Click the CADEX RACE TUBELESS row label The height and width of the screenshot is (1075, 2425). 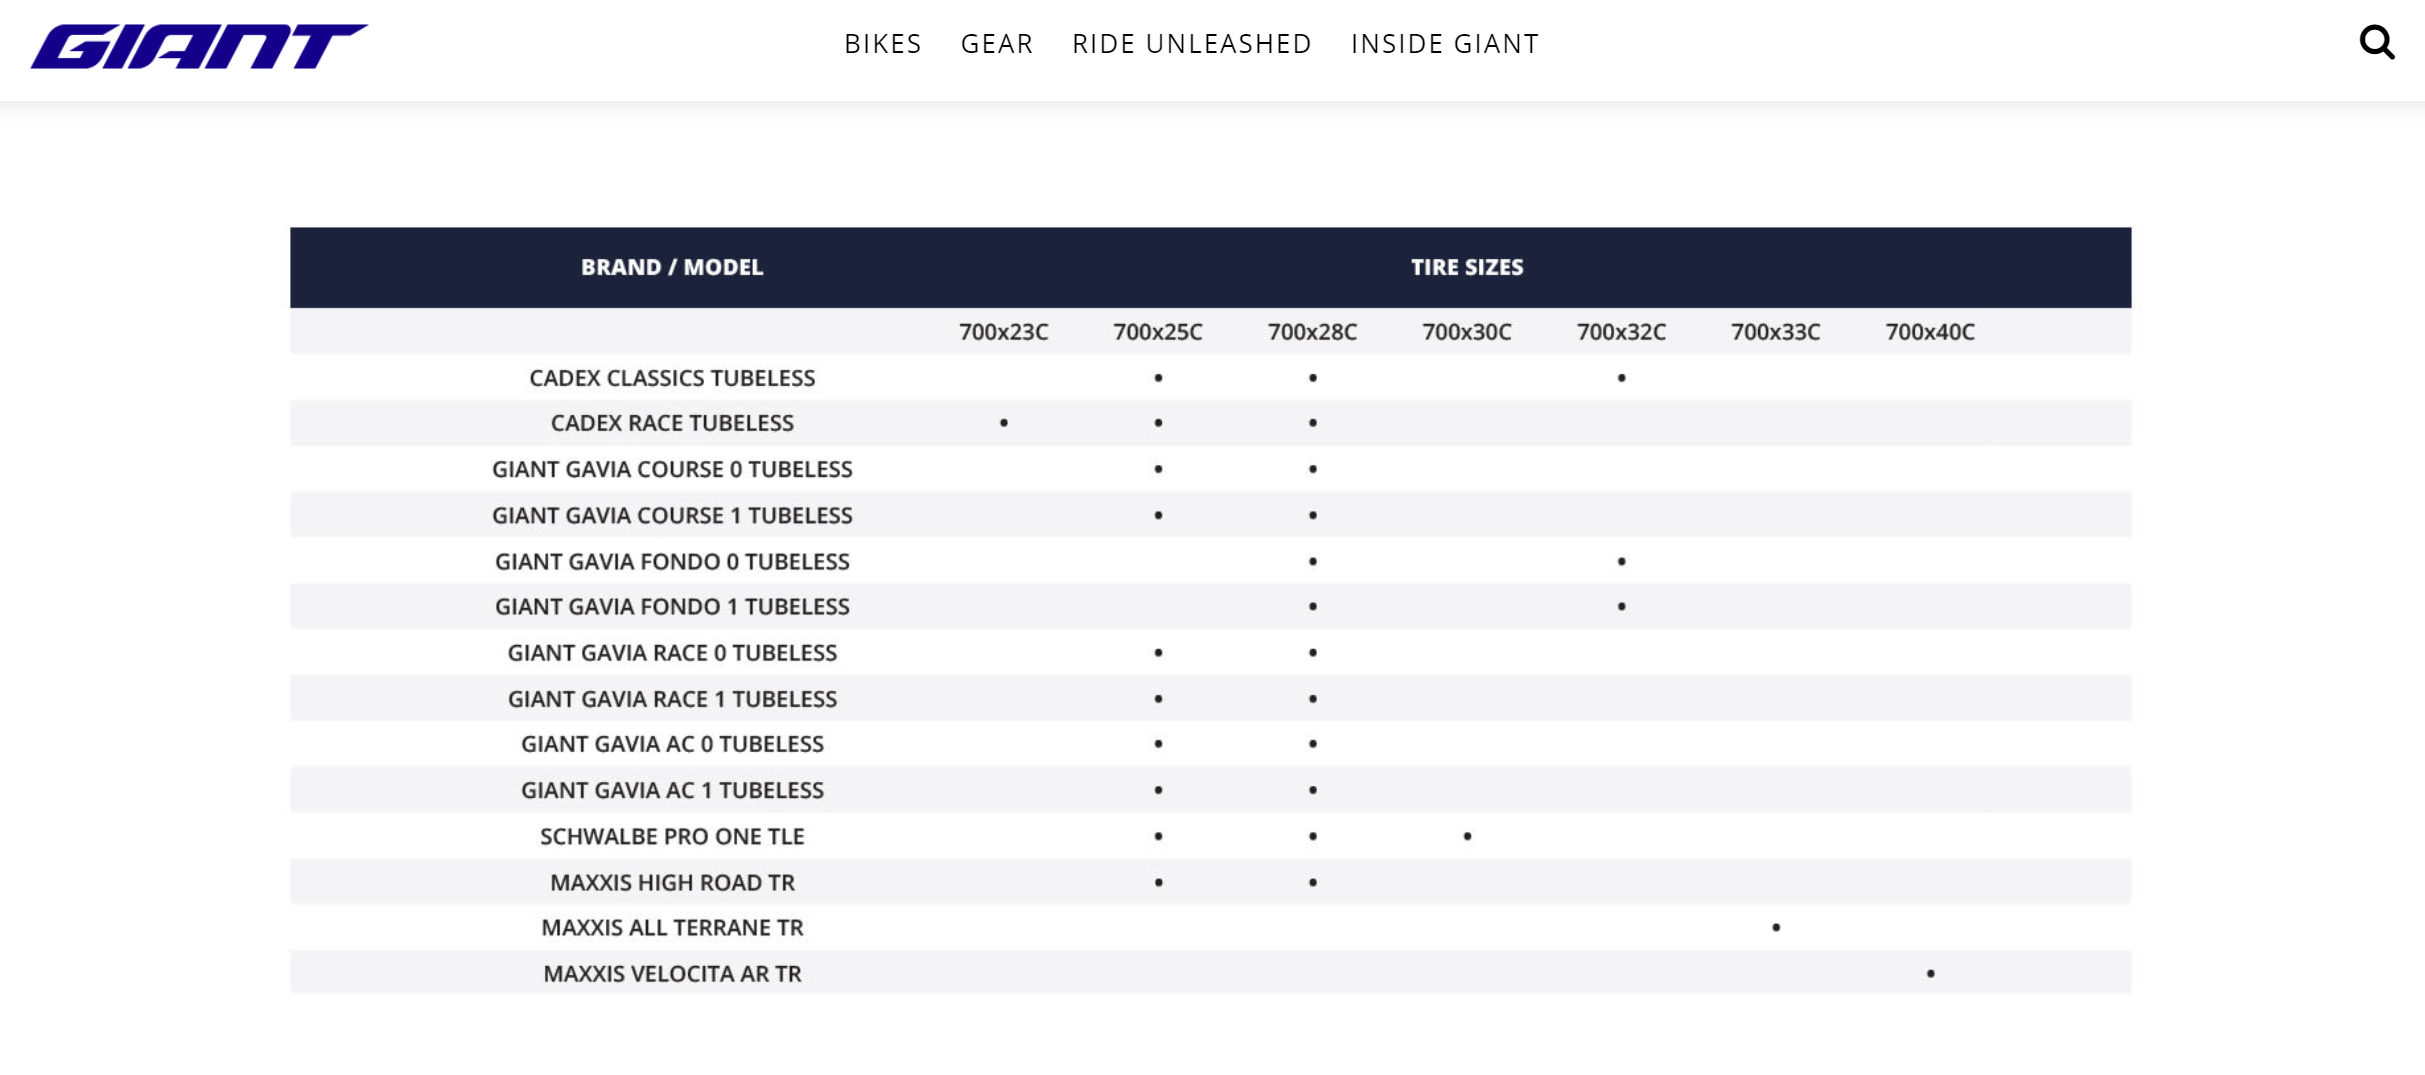672,423
